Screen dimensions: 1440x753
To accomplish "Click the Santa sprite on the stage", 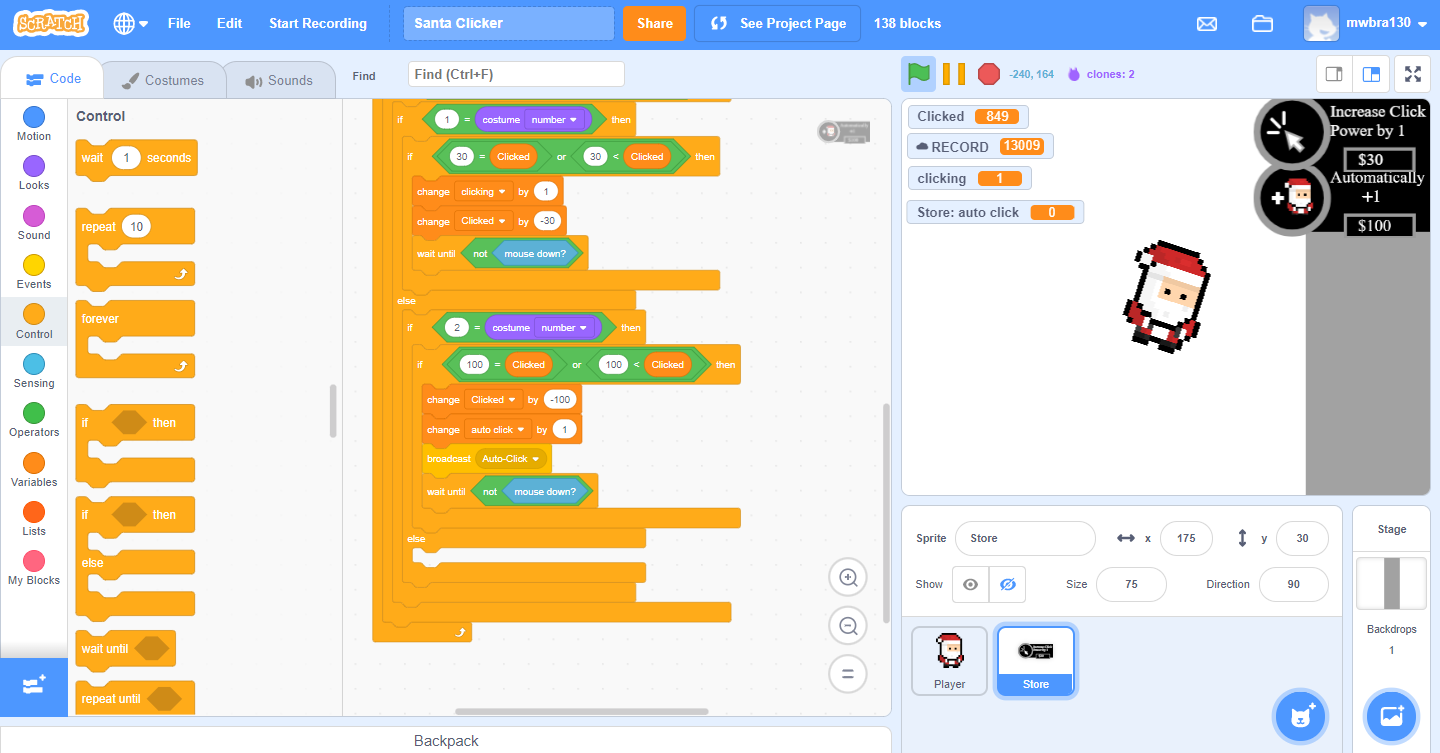I will click(1166, 296).
